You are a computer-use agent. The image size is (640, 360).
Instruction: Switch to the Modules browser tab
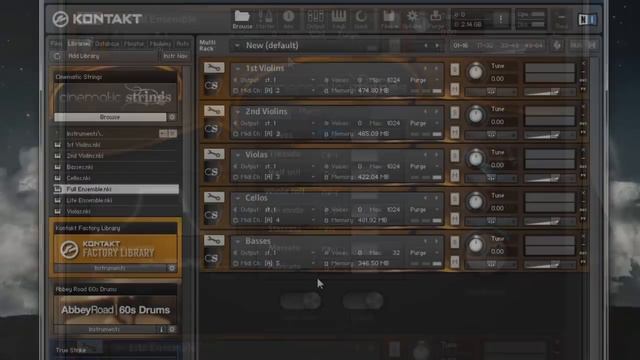tap(160, 44)
